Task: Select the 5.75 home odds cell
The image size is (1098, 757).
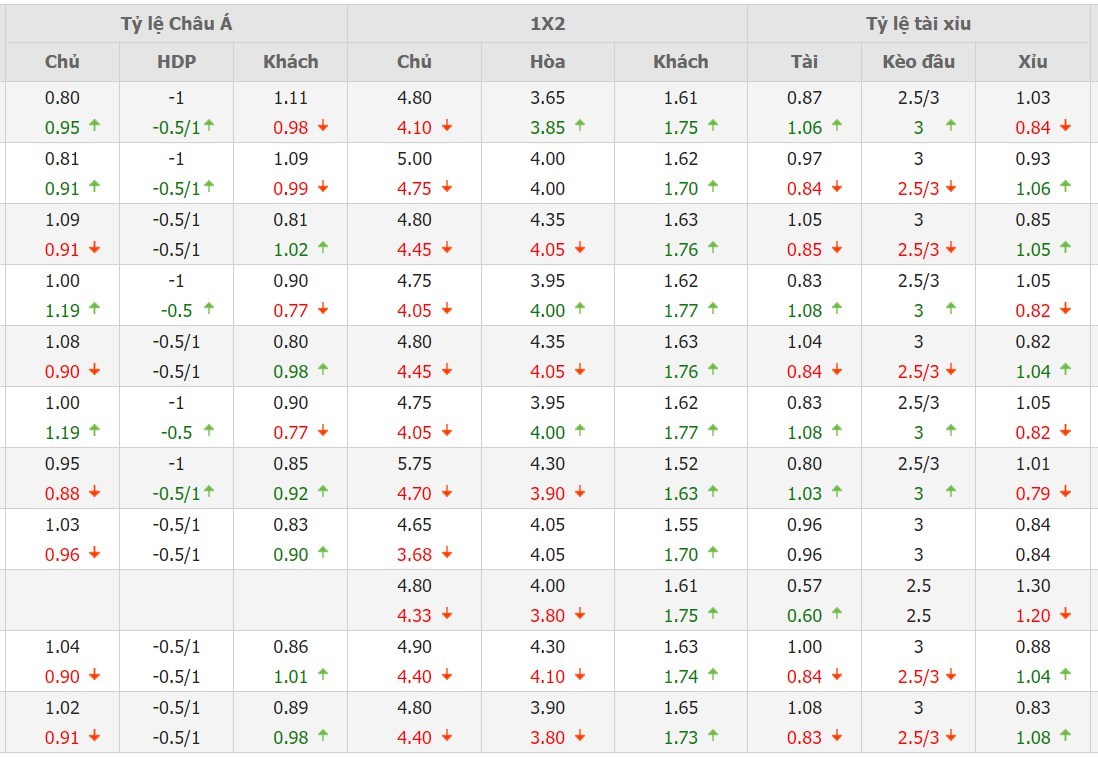Action: [x=414, y=464]
